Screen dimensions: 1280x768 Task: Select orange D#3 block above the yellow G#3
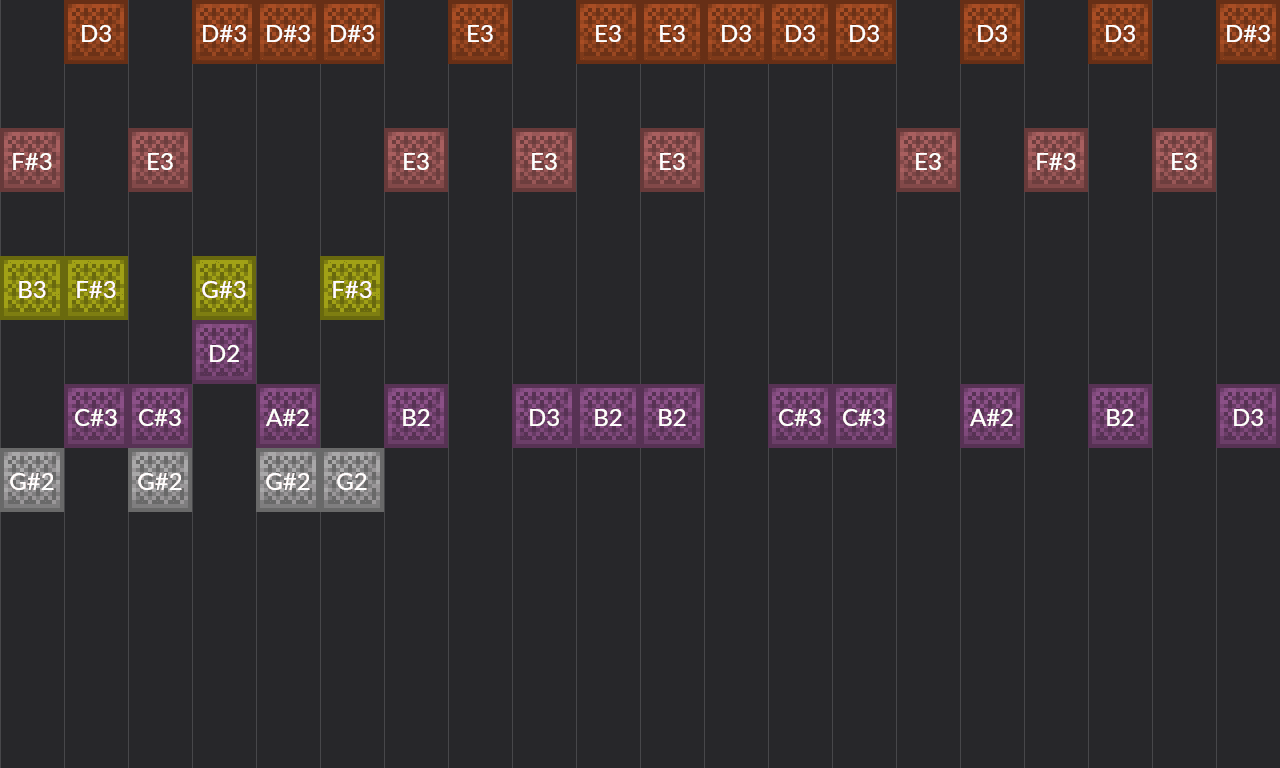pyautogui.click(x=224, y=32)
